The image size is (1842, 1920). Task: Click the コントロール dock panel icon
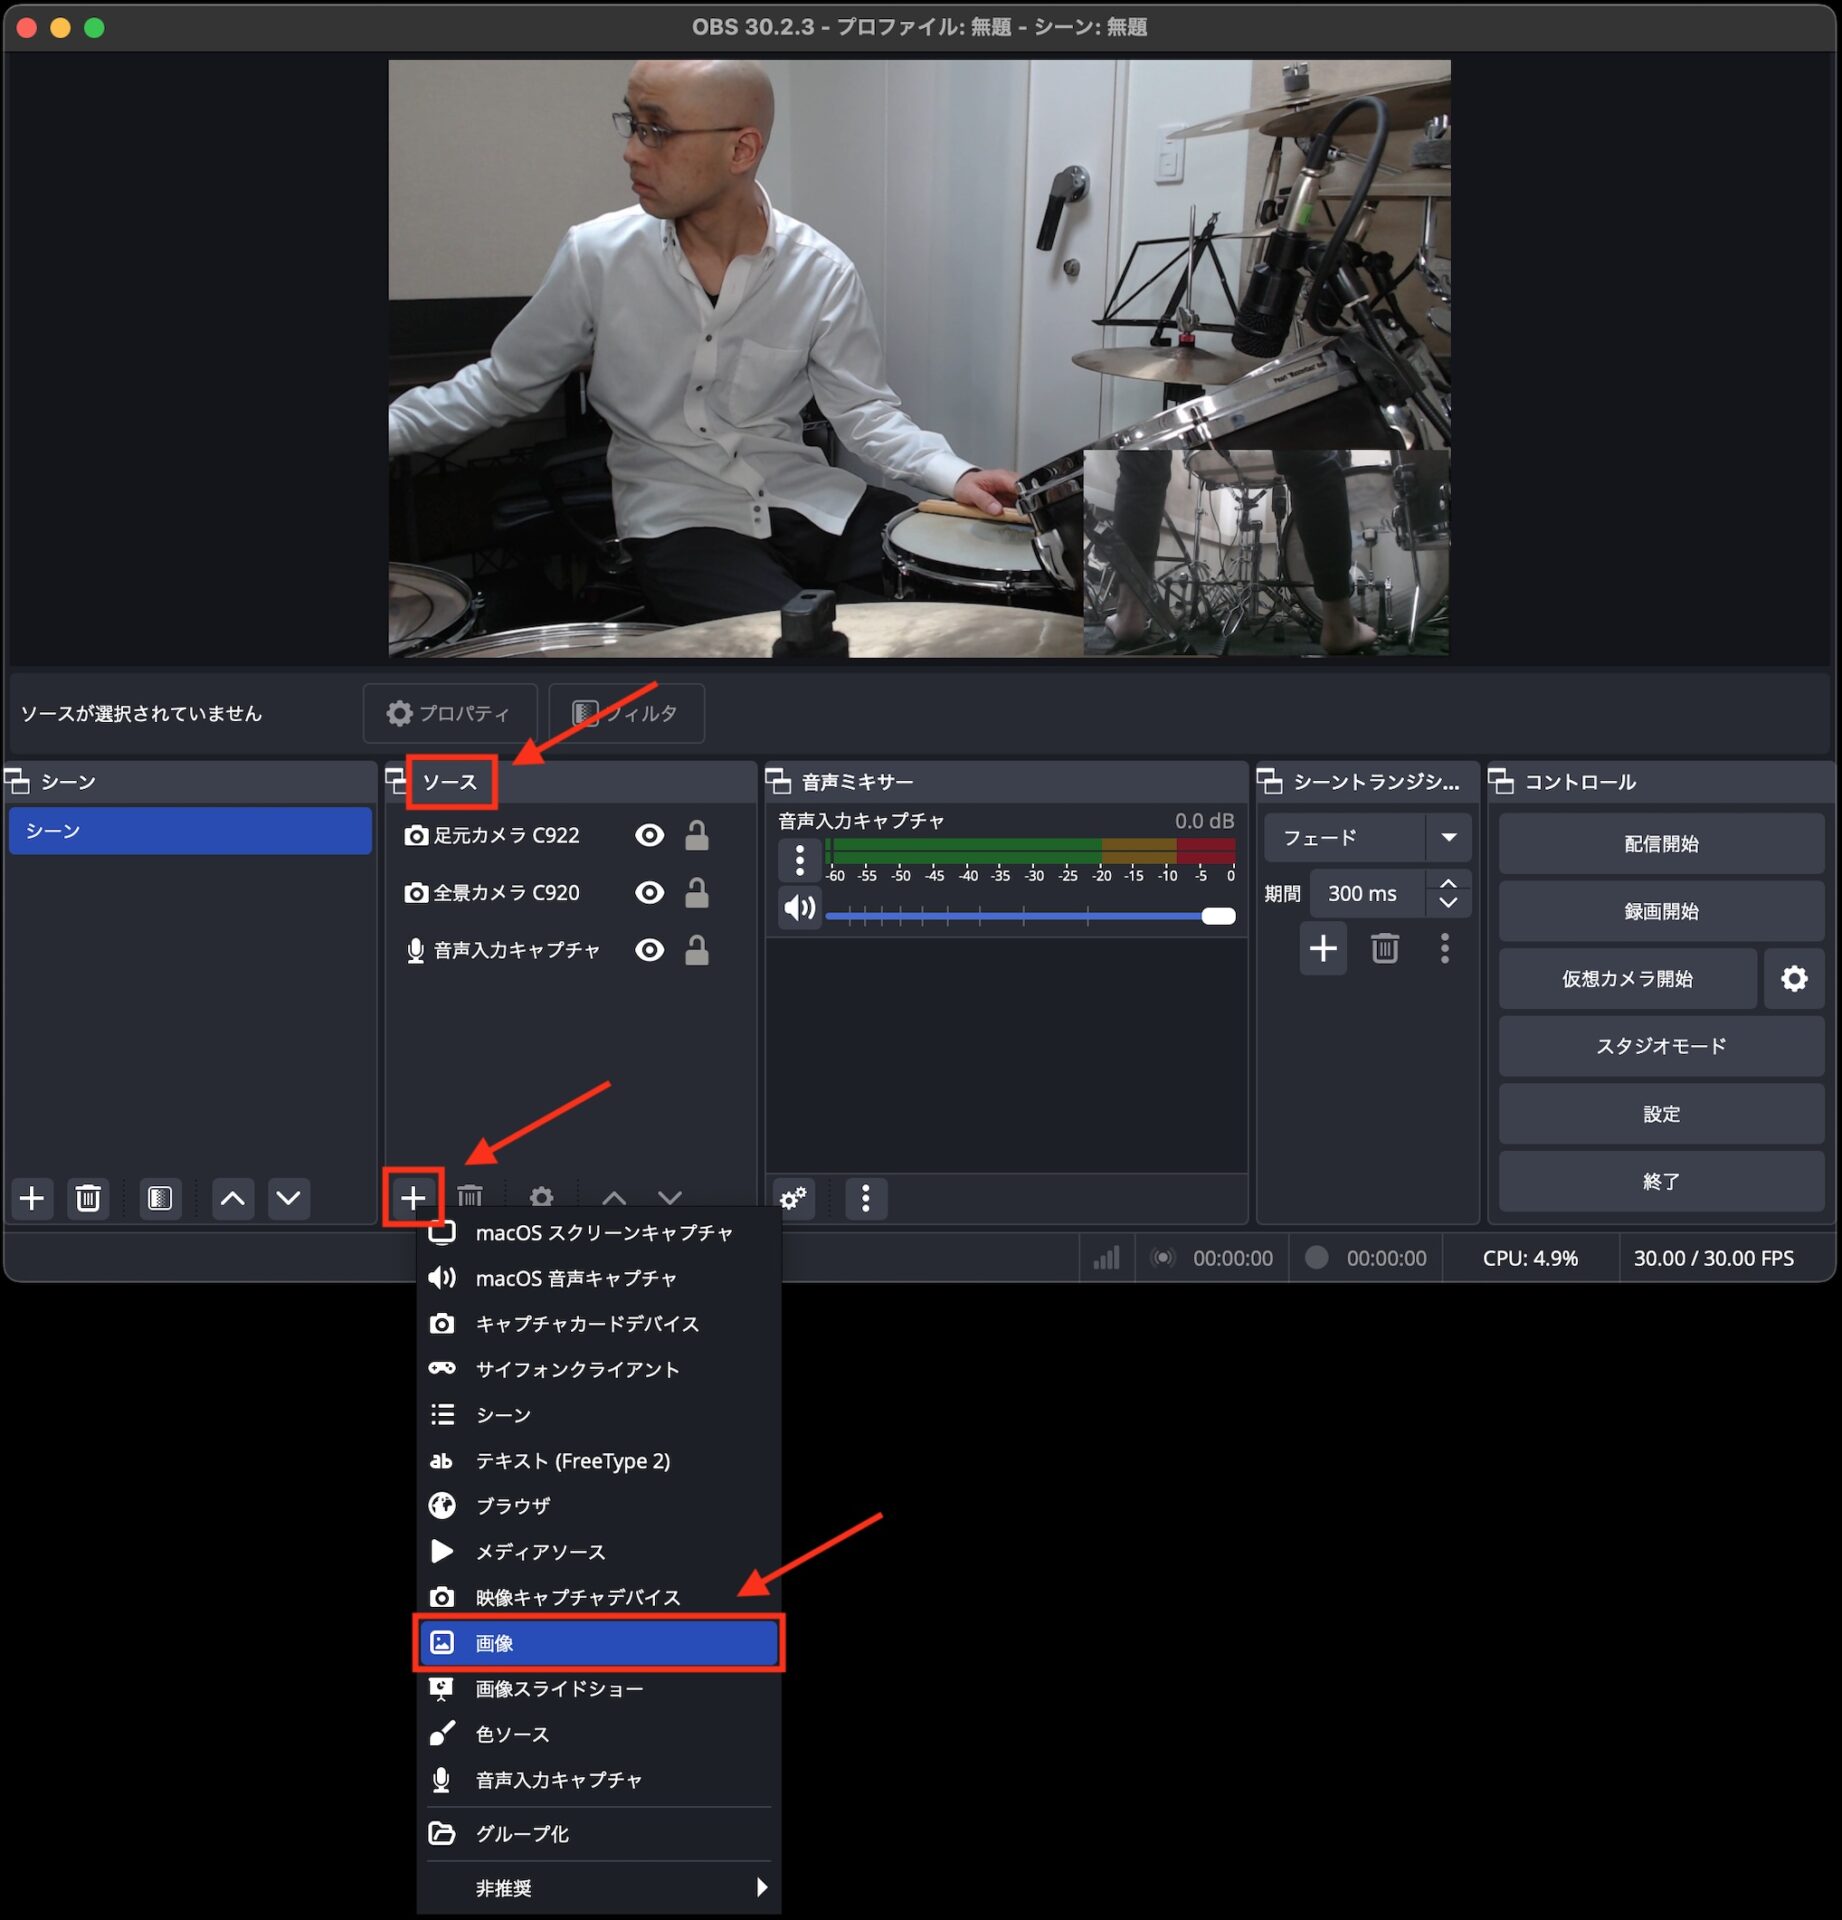[1501, 781]
